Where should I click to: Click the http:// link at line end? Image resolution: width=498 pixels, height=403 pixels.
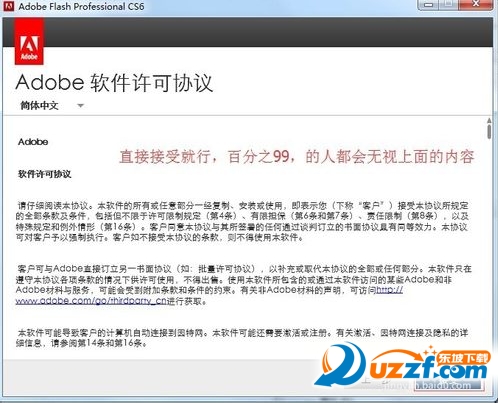point(389,290)
